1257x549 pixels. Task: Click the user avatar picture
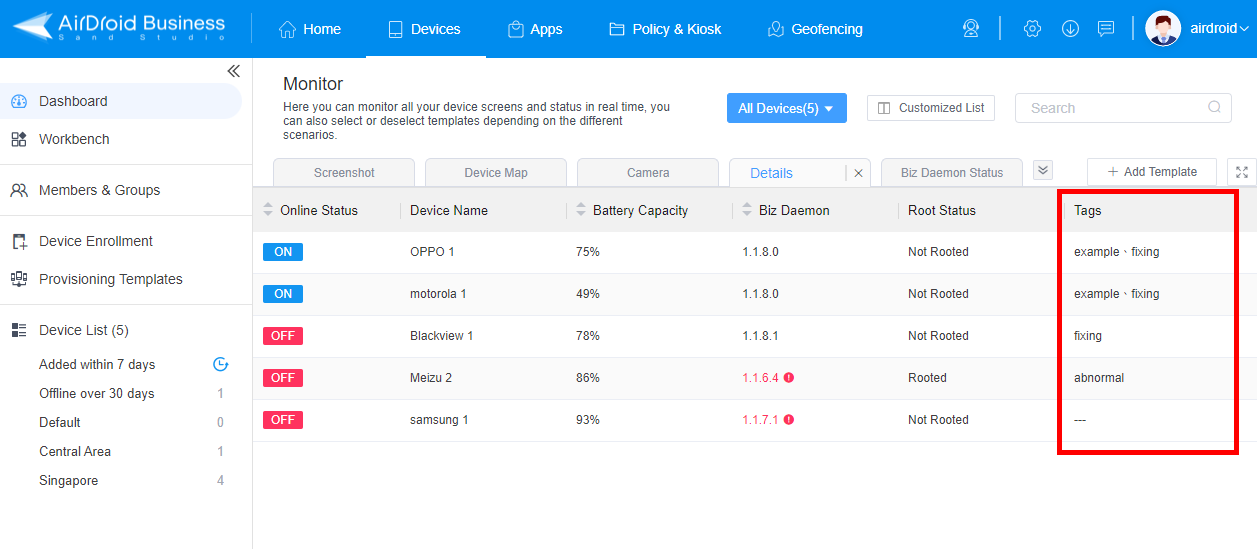click(1163, 28)
